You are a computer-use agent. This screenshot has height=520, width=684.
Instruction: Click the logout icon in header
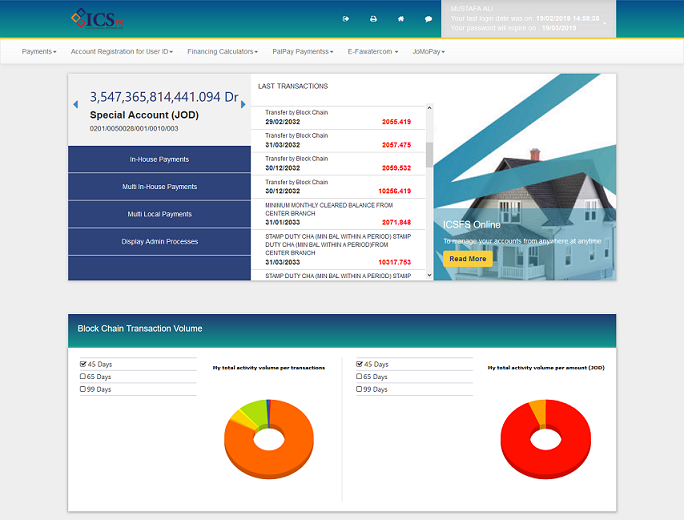coord(345,19)
